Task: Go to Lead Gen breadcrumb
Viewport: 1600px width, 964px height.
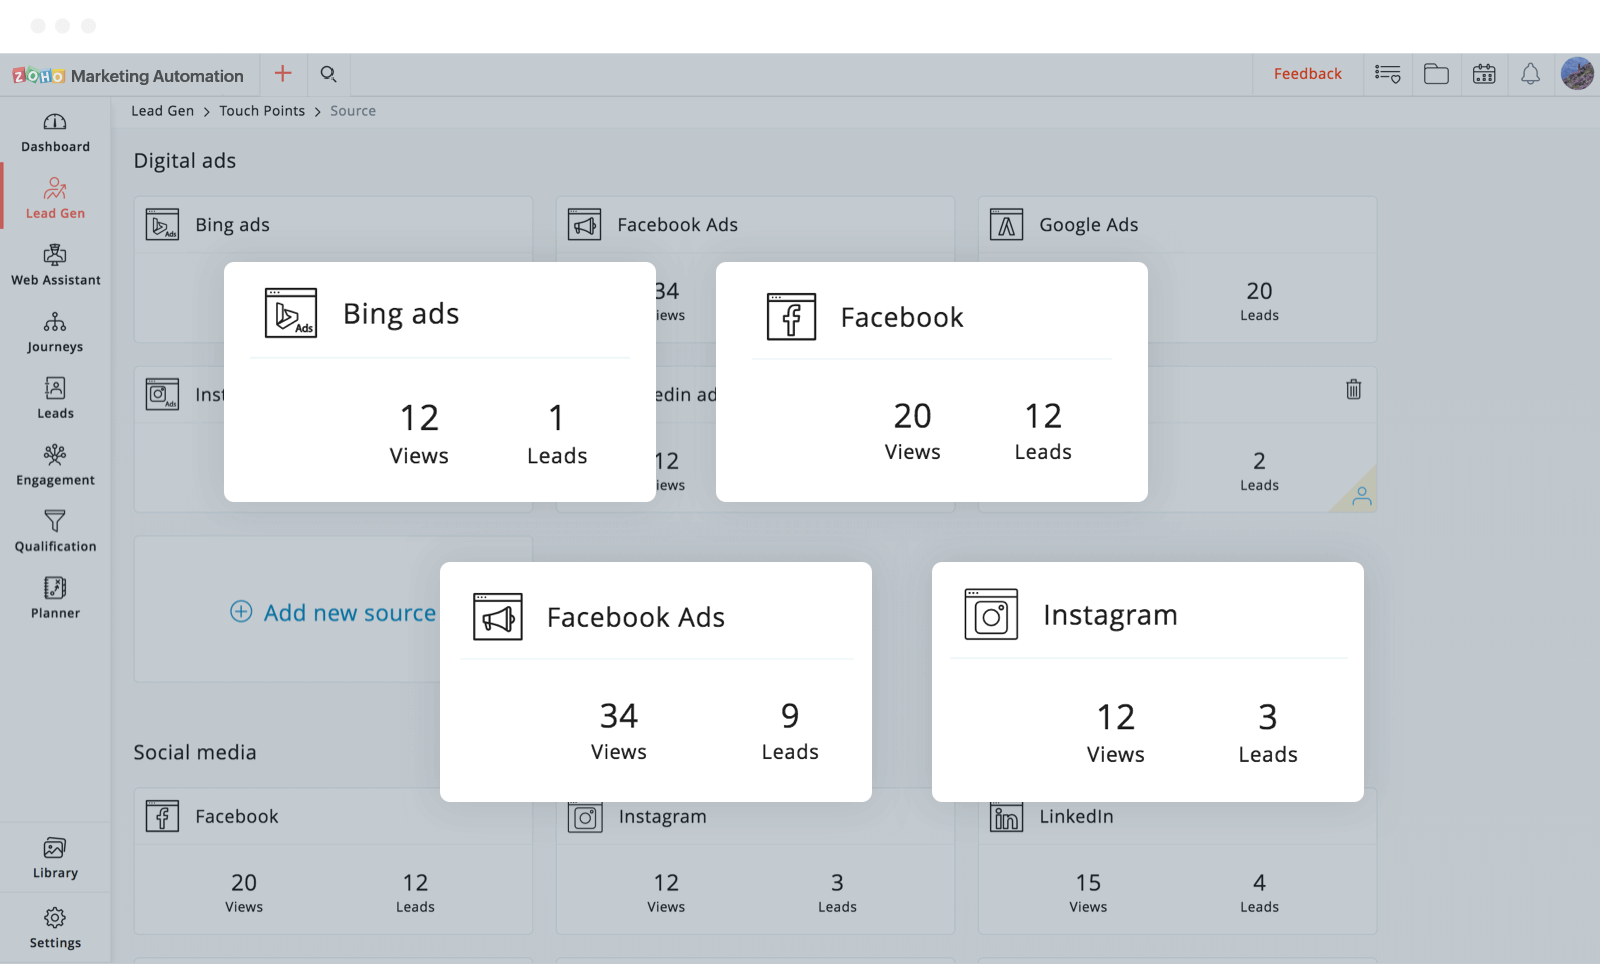Action: coord(162,111)
